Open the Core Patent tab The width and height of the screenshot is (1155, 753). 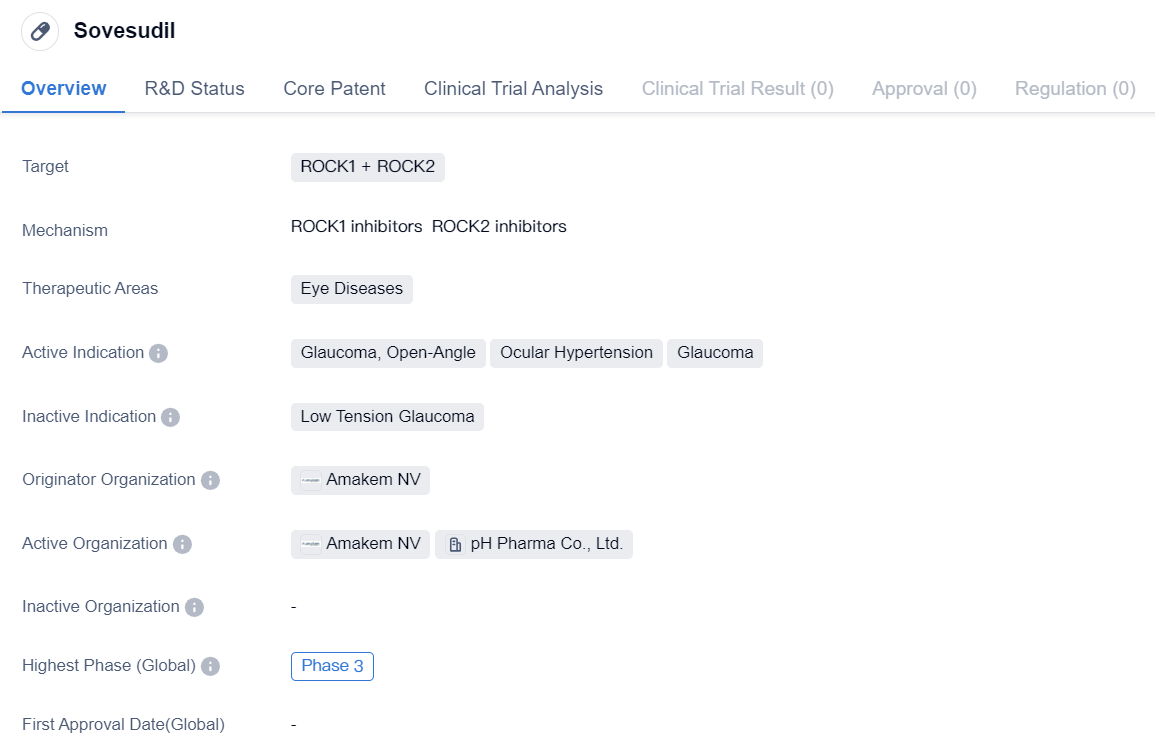click(x=334, y=89)
